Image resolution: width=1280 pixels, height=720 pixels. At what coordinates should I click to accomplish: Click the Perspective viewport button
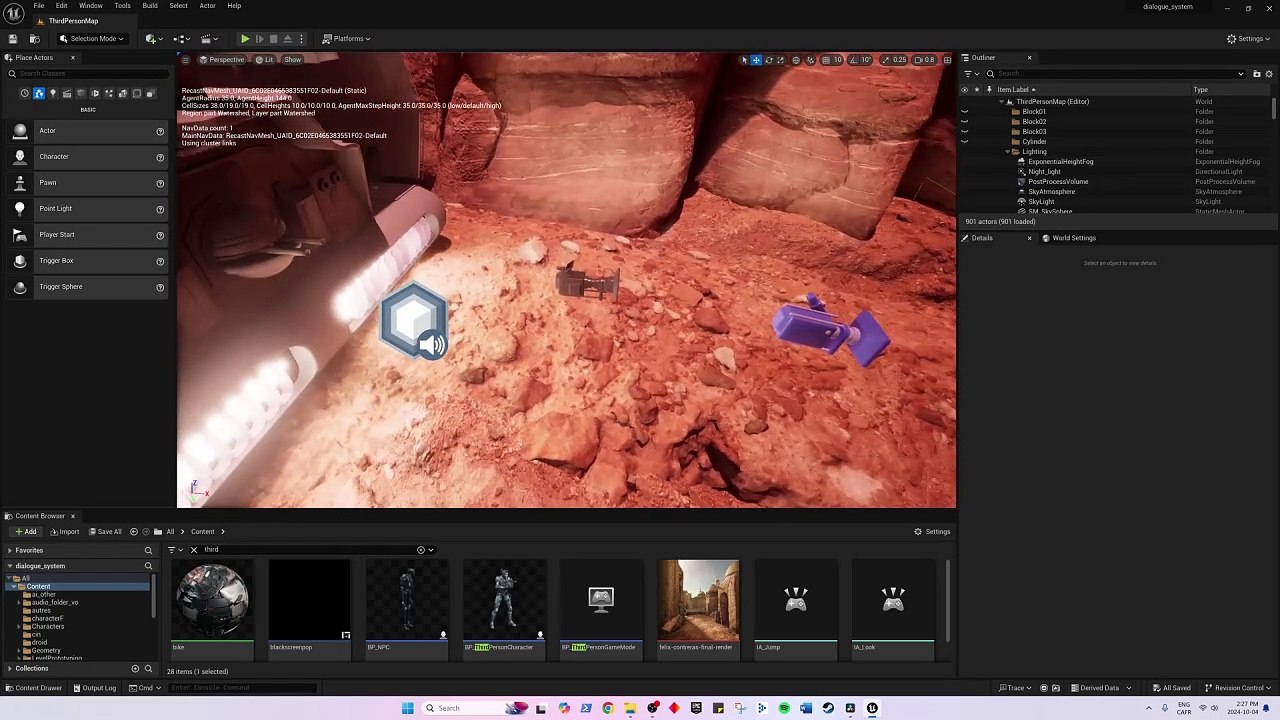coord(221,60)
